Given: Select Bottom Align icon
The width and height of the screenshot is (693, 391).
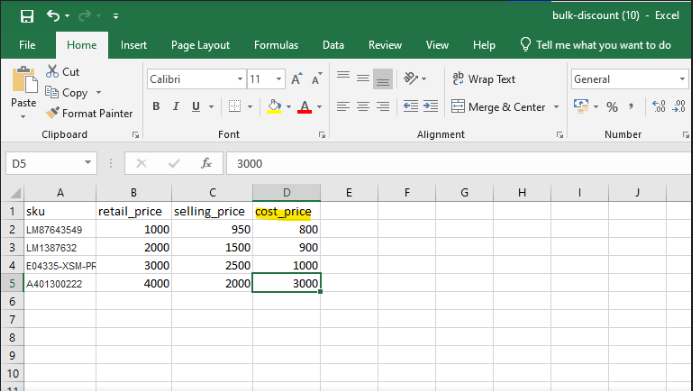Looking at the screenshot, I should [x=383, y=79].
